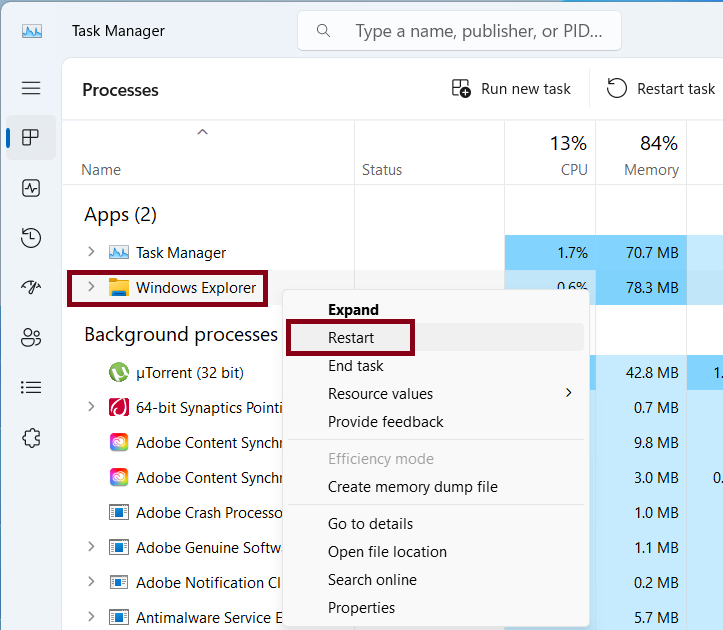723x630 pixels.
Task: Expand the Adobe Genuine Software row
Action: pos(91,547)
